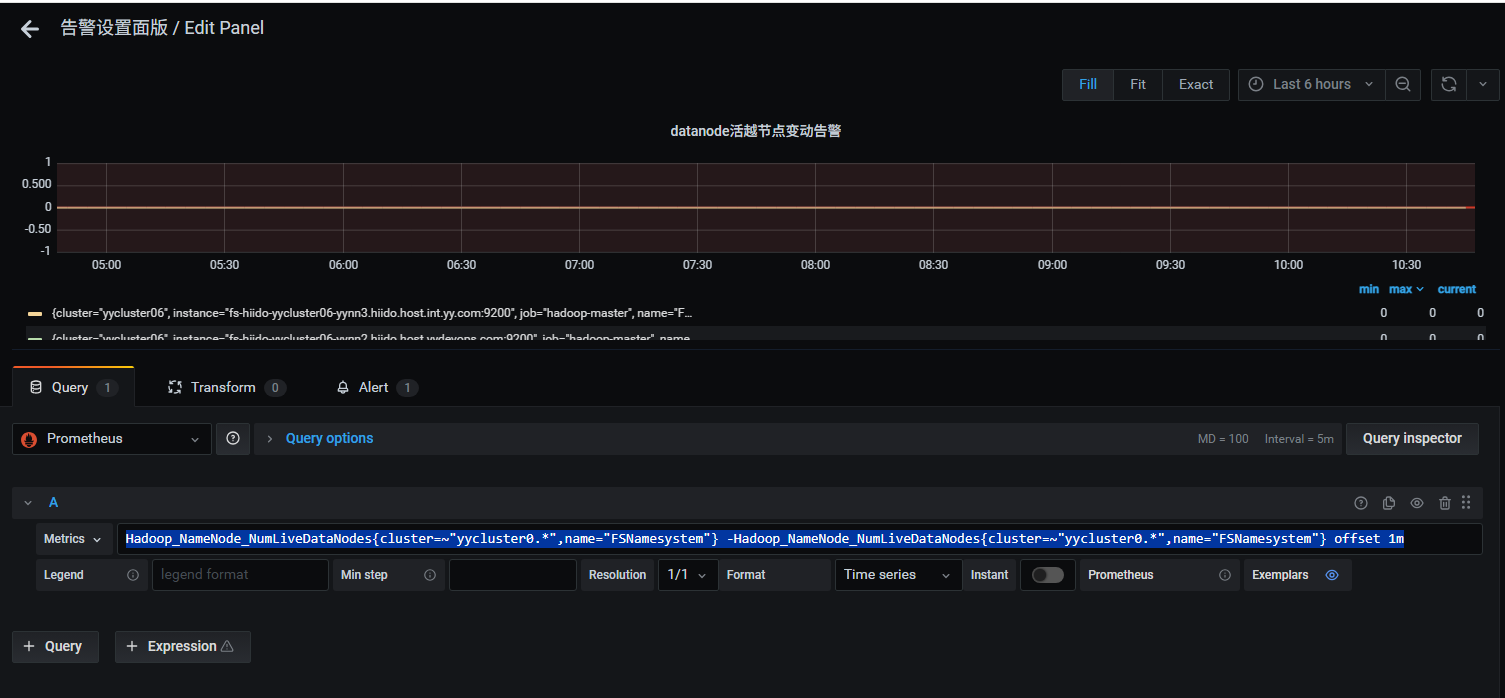This screenshot has width=1505, height=698.
Task: Toggle Exemplars visibility eye
Action: pos(1331,575)
